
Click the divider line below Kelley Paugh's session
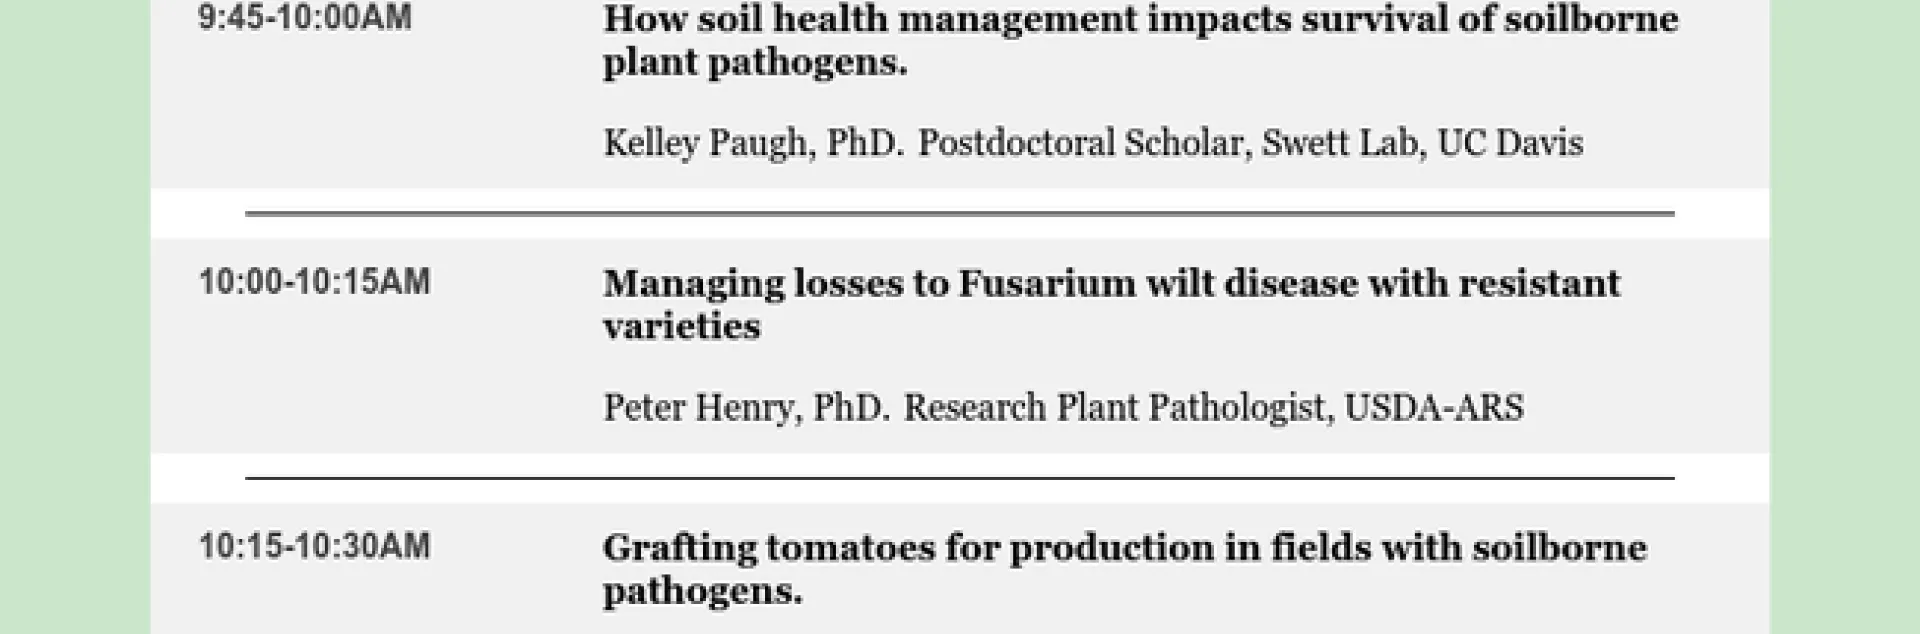[960, 213]
